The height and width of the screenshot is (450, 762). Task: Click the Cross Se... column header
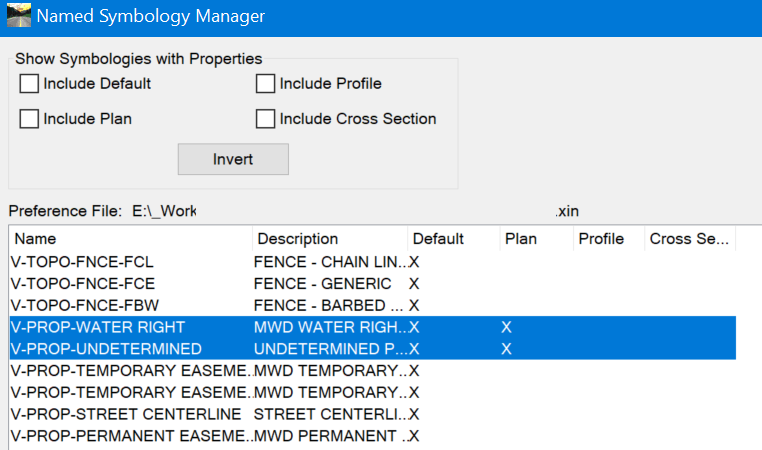[x=690, y=239]
